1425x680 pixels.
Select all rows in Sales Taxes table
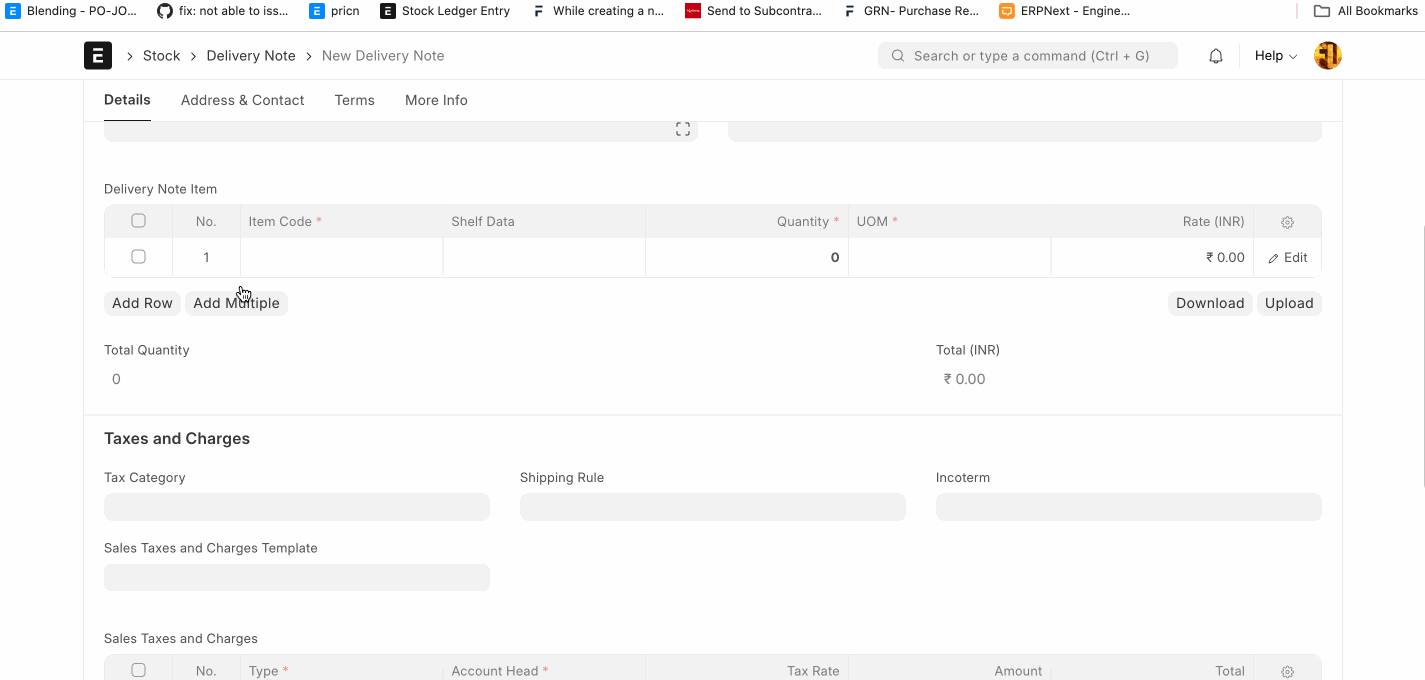138,670
